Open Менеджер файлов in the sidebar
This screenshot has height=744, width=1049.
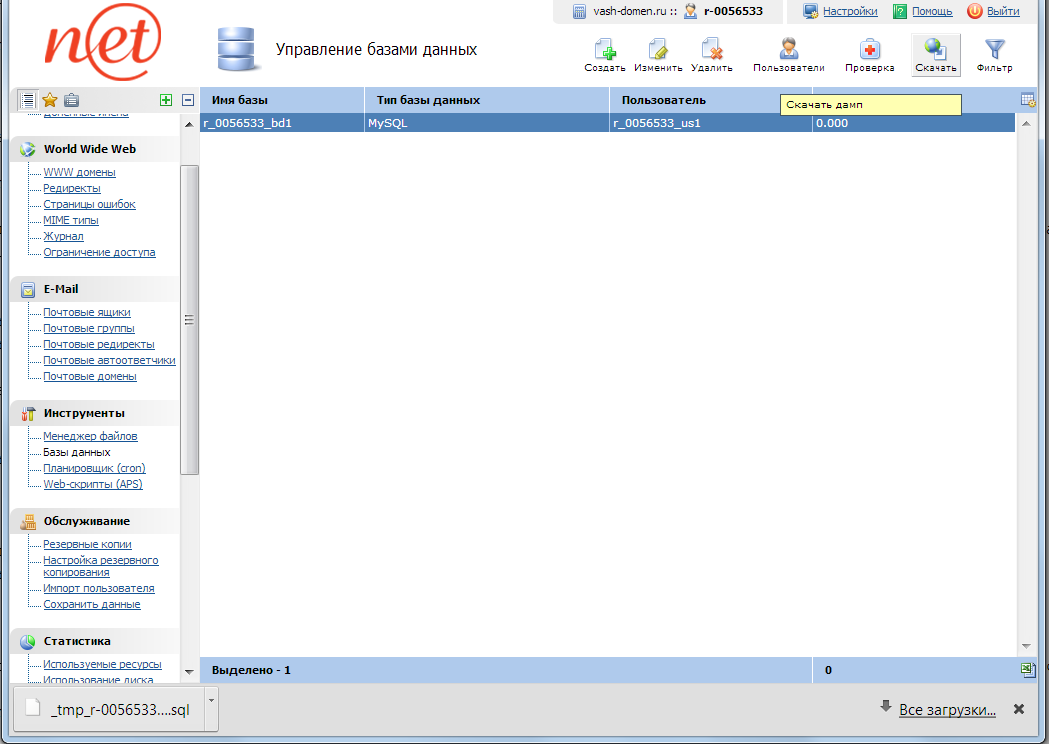click(90, 436)
